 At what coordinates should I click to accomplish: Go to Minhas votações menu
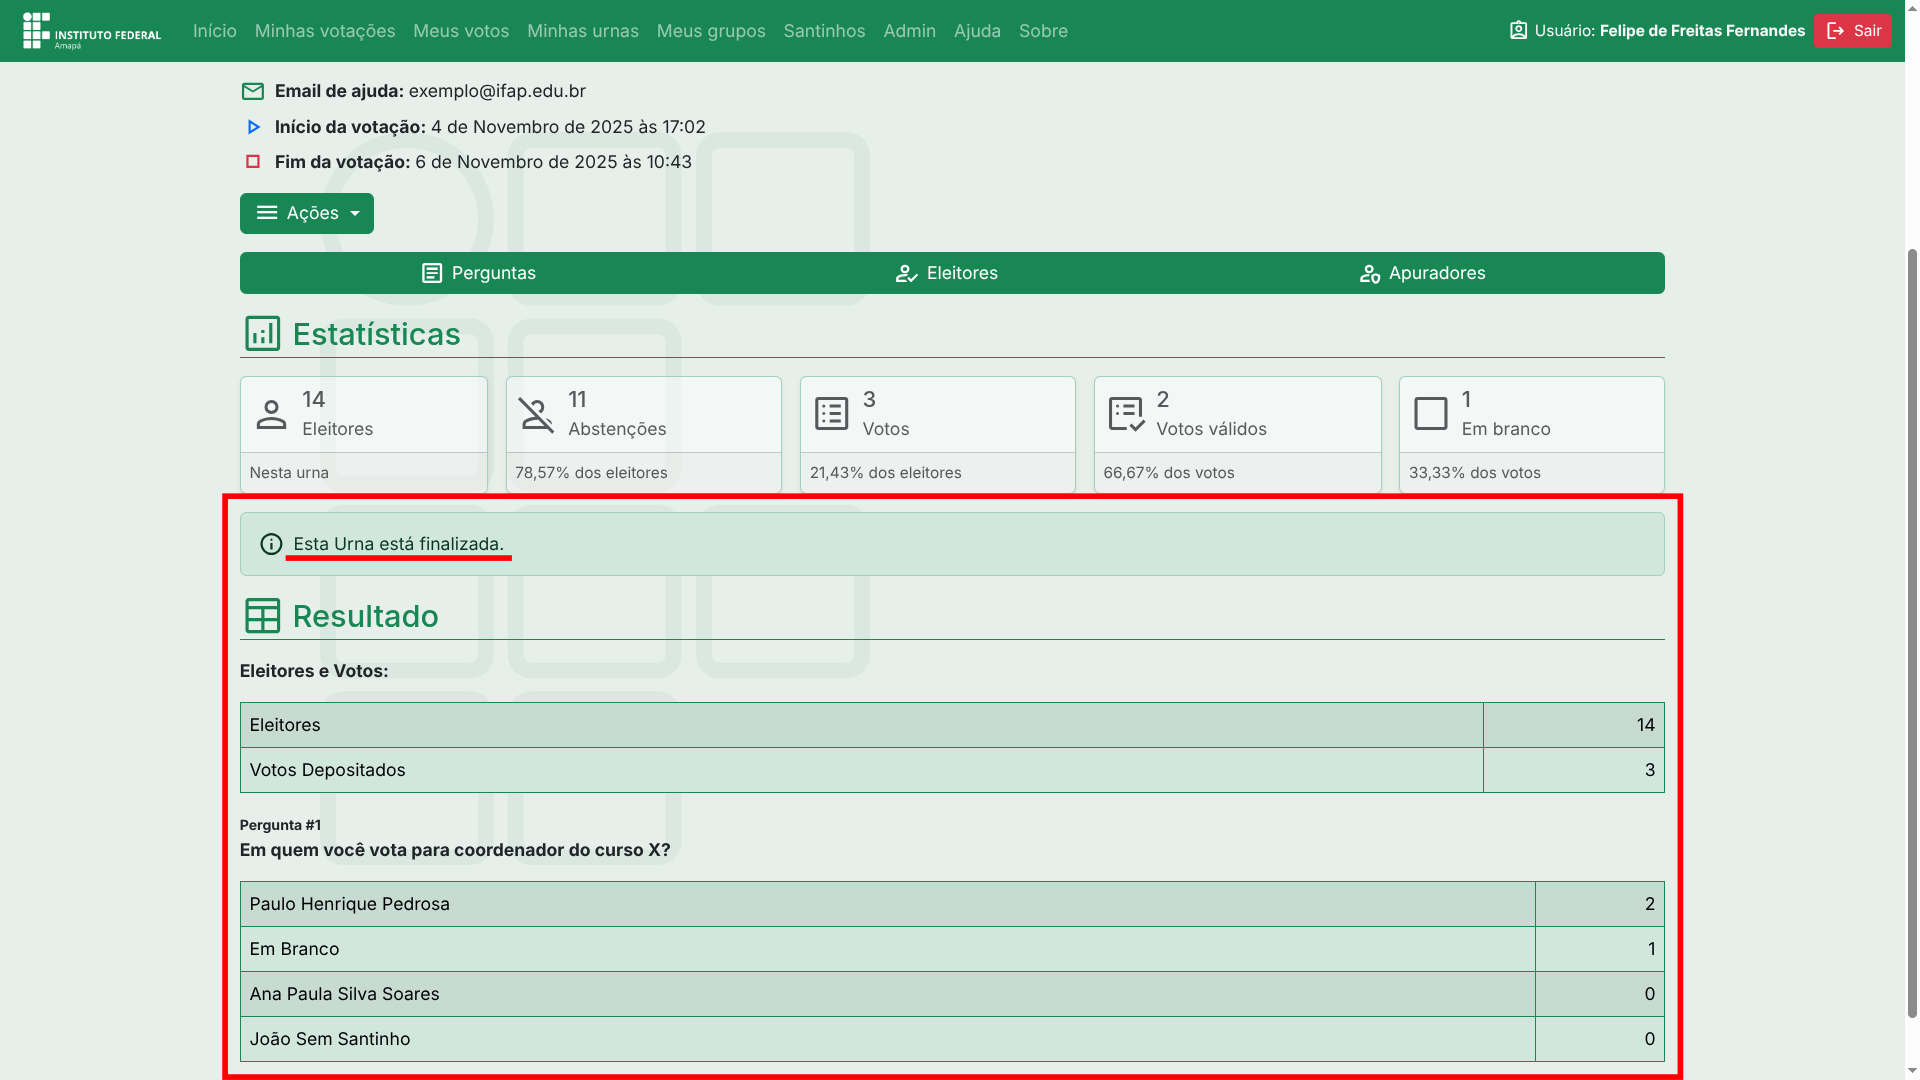point(325,31)
